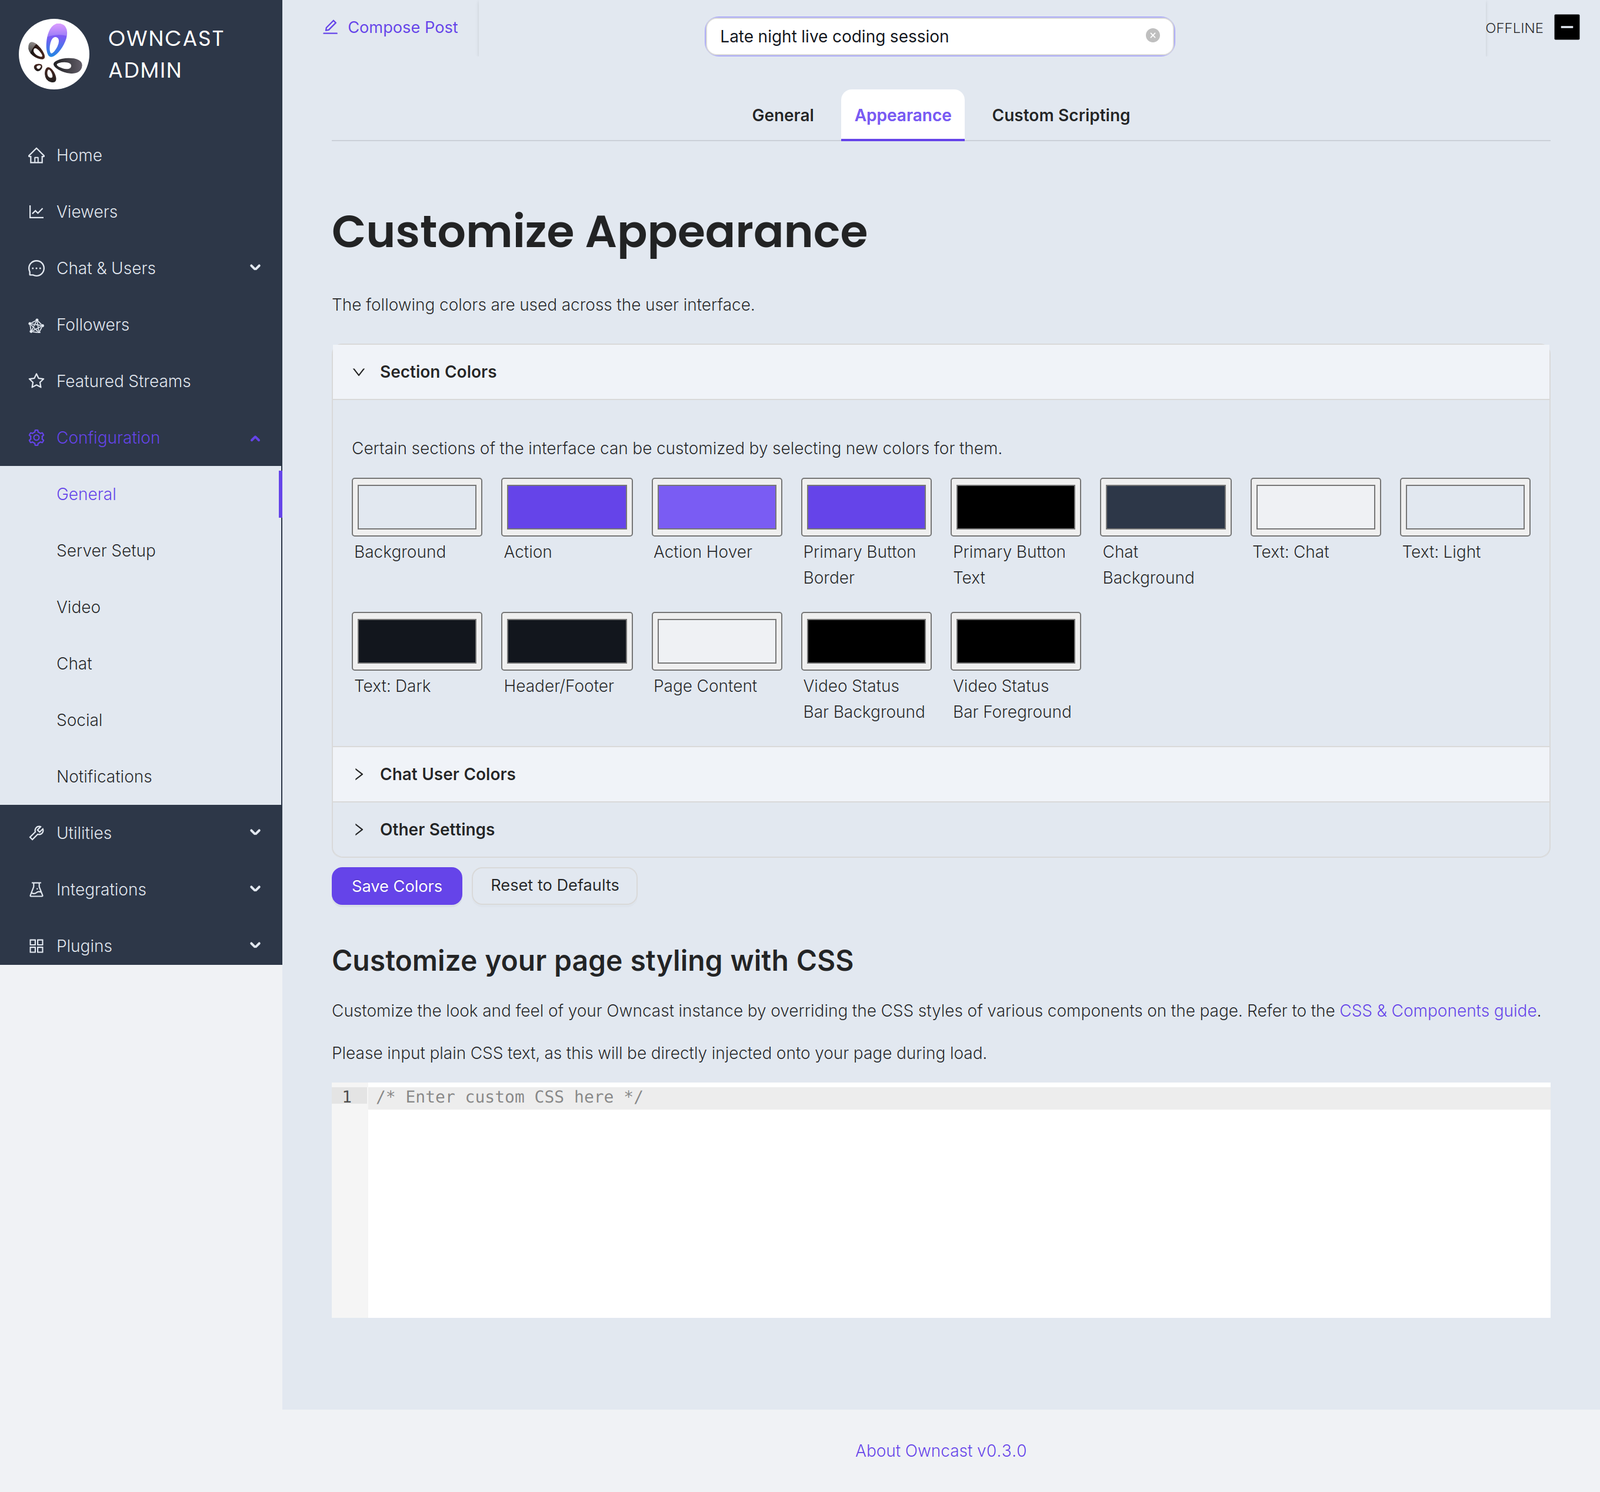Click the stream title input field

pos(939,36)
